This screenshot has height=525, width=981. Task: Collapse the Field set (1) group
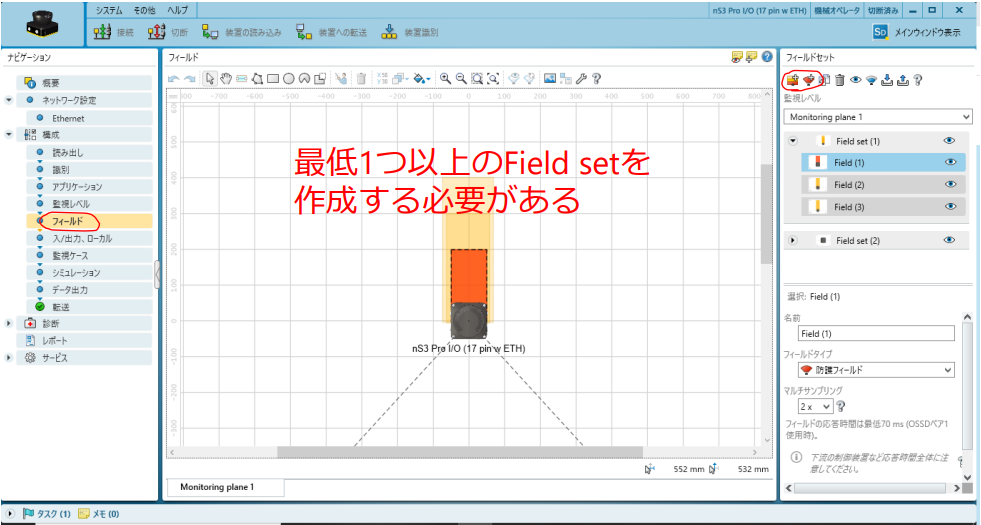[793, 141]
